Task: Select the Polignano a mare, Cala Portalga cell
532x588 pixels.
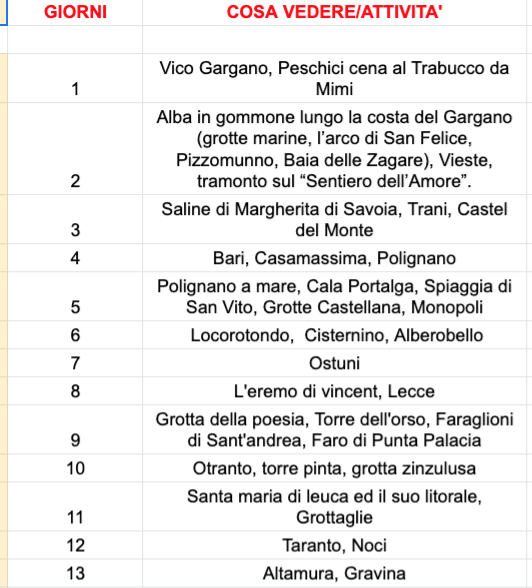Action: click(334, 296)
